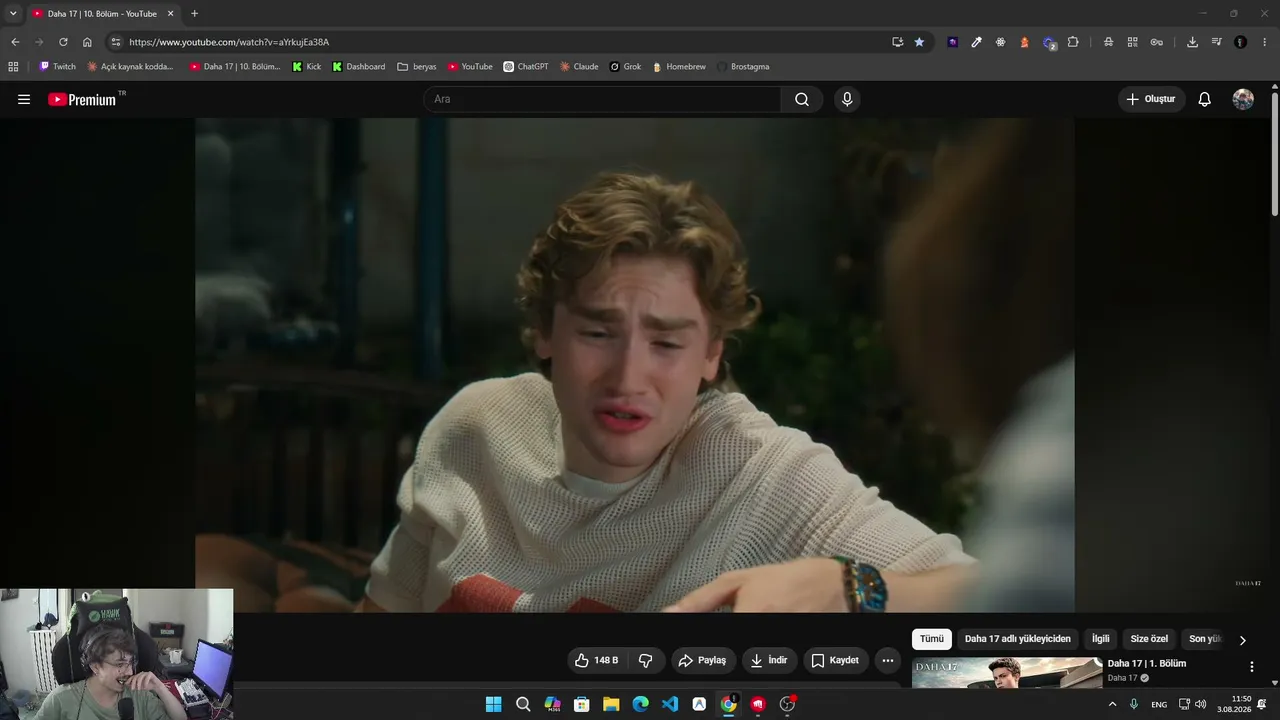Open the Kick bookmark
1280x720 pixels.
[x=306, y=67]
